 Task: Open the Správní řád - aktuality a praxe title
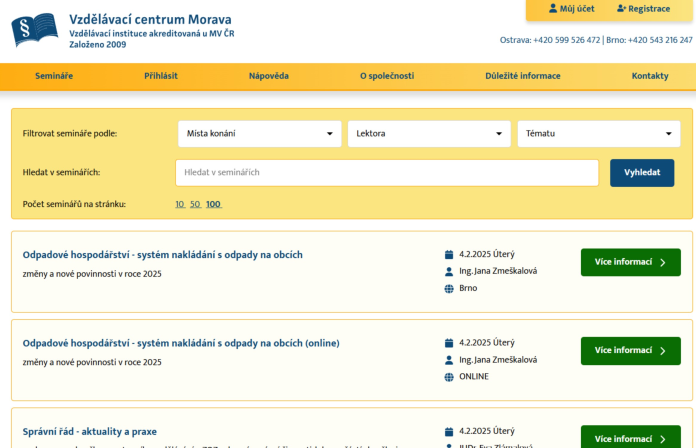tap(90, 432)
